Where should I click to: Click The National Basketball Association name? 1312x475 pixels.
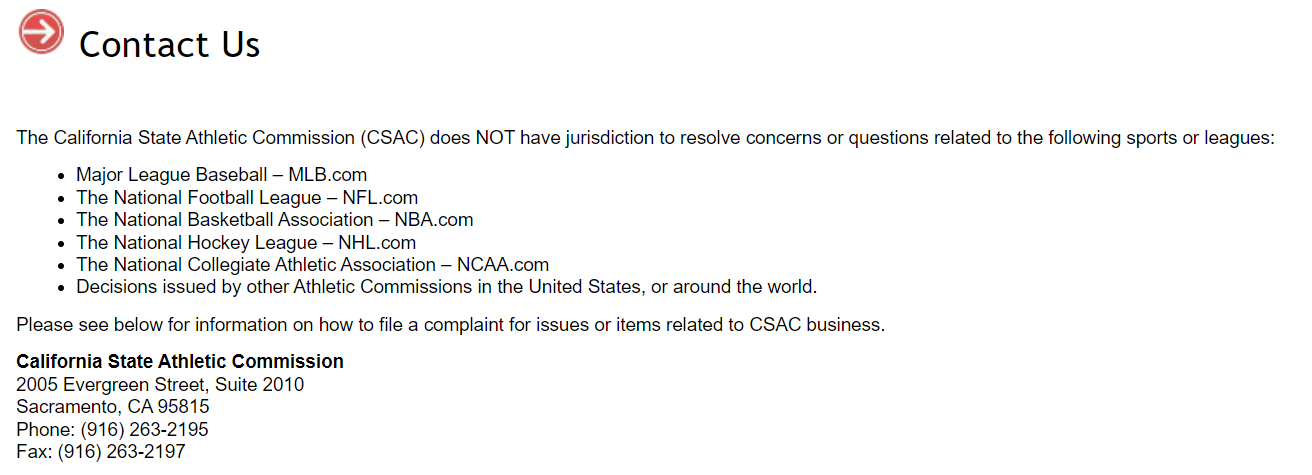click(224, 220)
